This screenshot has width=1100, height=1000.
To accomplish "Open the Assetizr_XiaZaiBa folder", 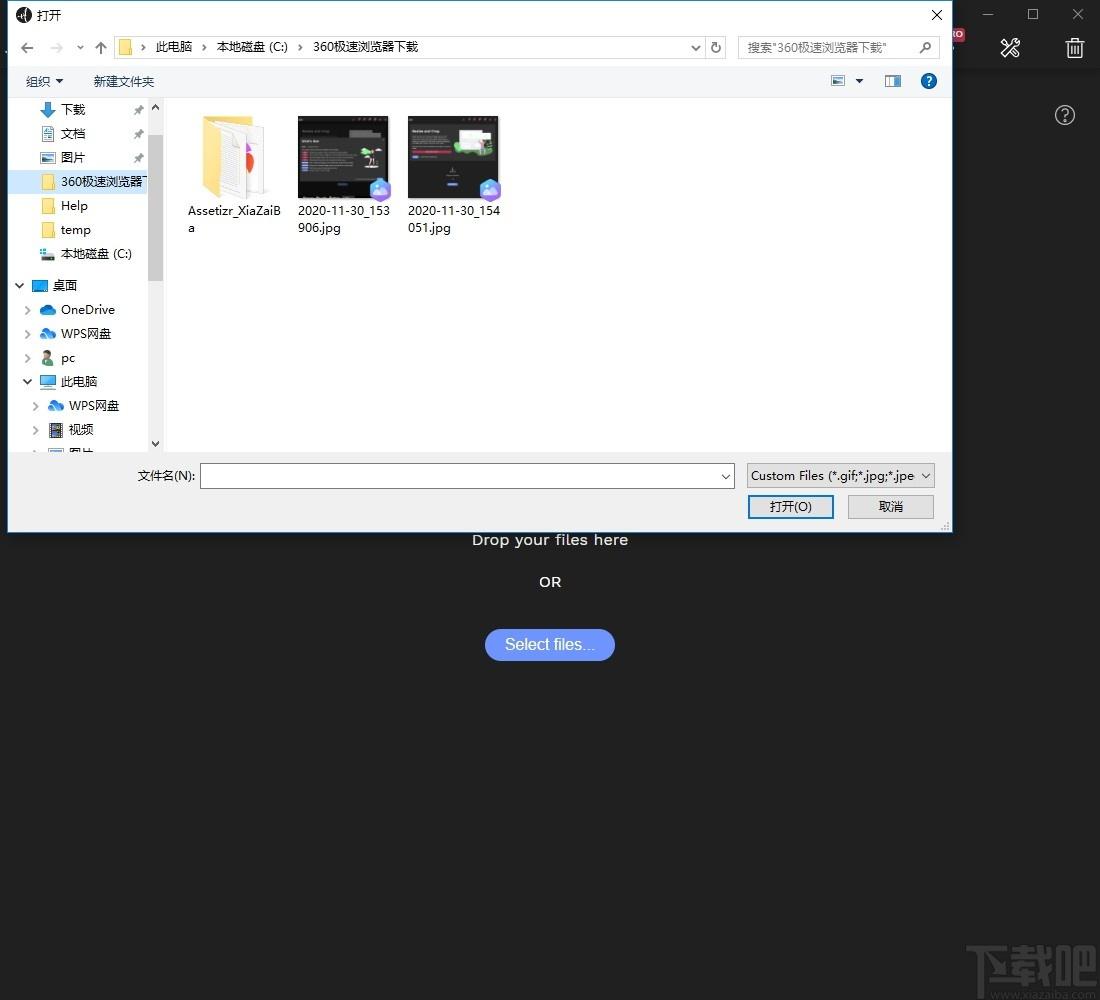I will pyautogui.click(x=234, y=175).
